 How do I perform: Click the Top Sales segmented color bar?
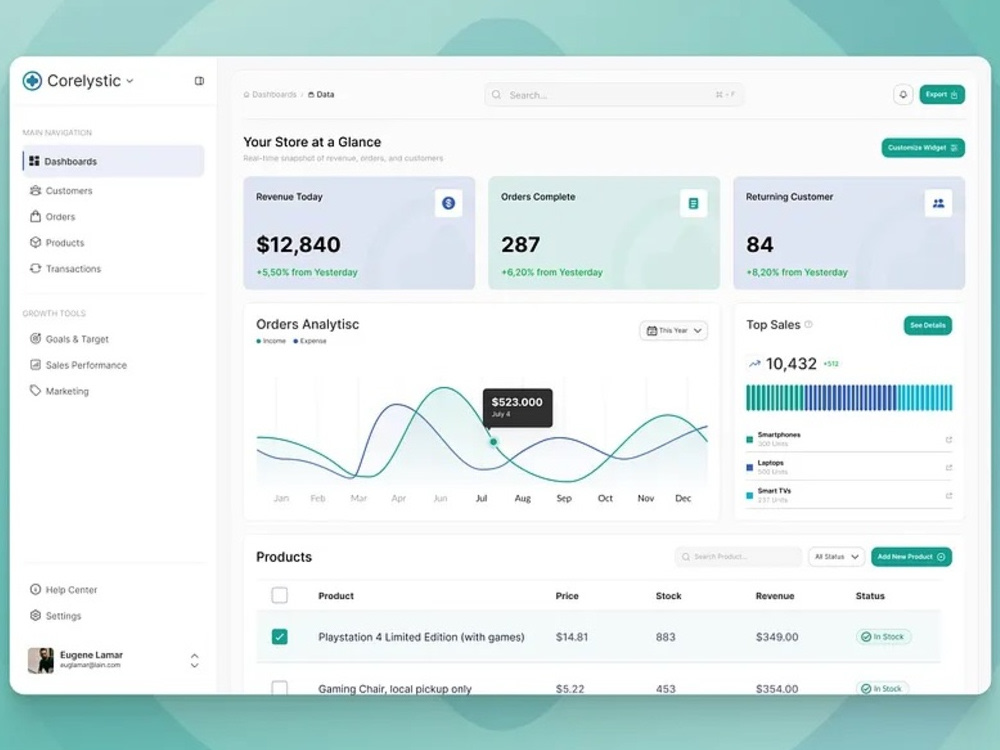(x=849, y=397)
